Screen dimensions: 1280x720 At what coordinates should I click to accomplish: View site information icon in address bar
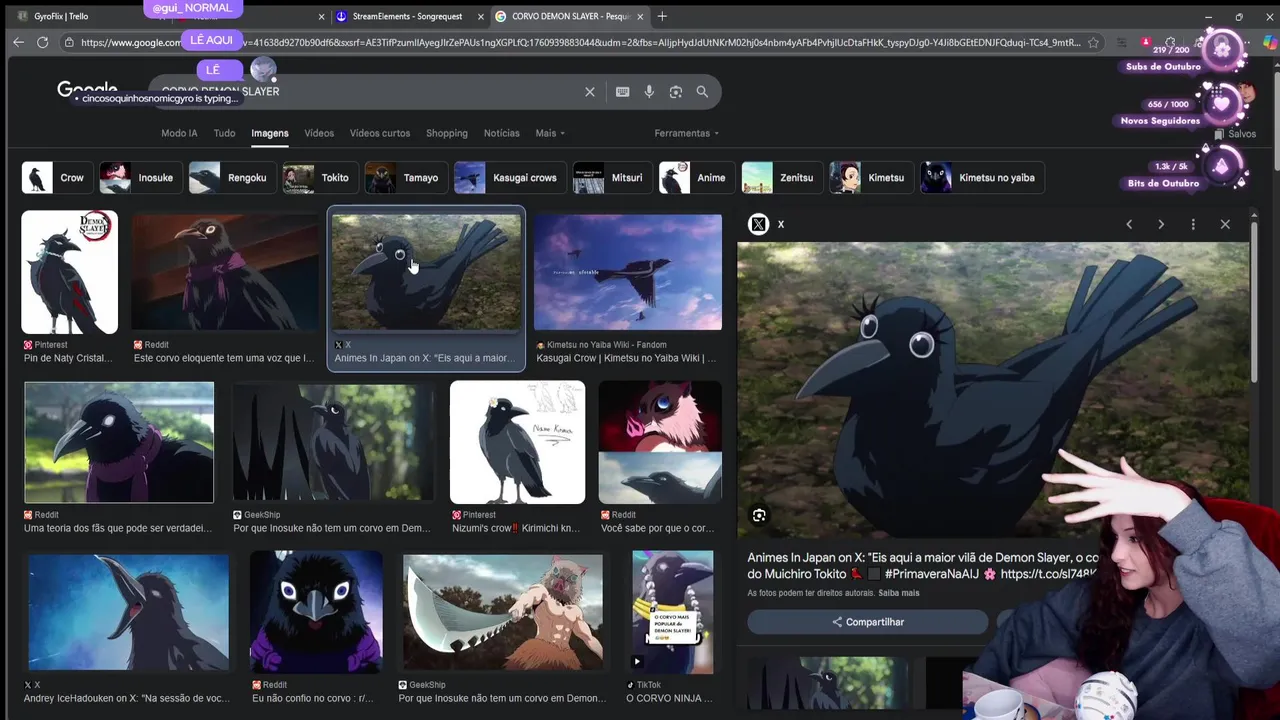click(x=68, y=43)
